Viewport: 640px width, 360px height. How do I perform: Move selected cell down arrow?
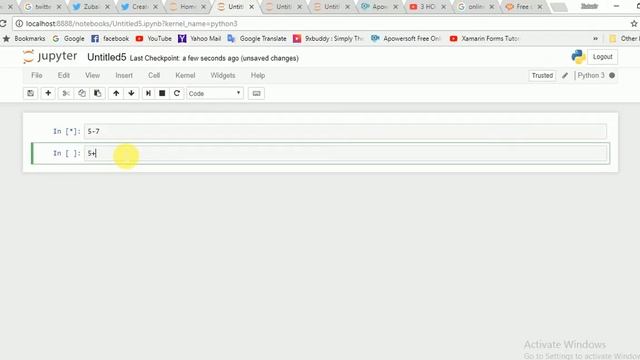click(x=131, y=93)
